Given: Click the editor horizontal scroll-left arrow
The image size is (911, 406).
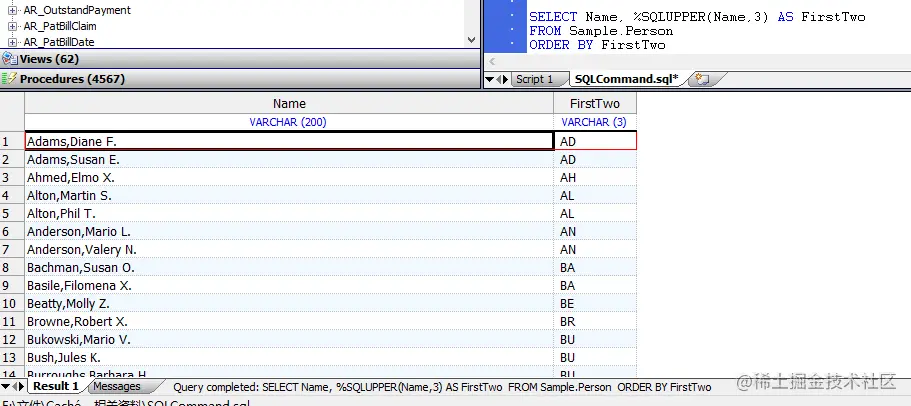Looking at the screenshot, I should pyautogui.click(x=492, y=62).
